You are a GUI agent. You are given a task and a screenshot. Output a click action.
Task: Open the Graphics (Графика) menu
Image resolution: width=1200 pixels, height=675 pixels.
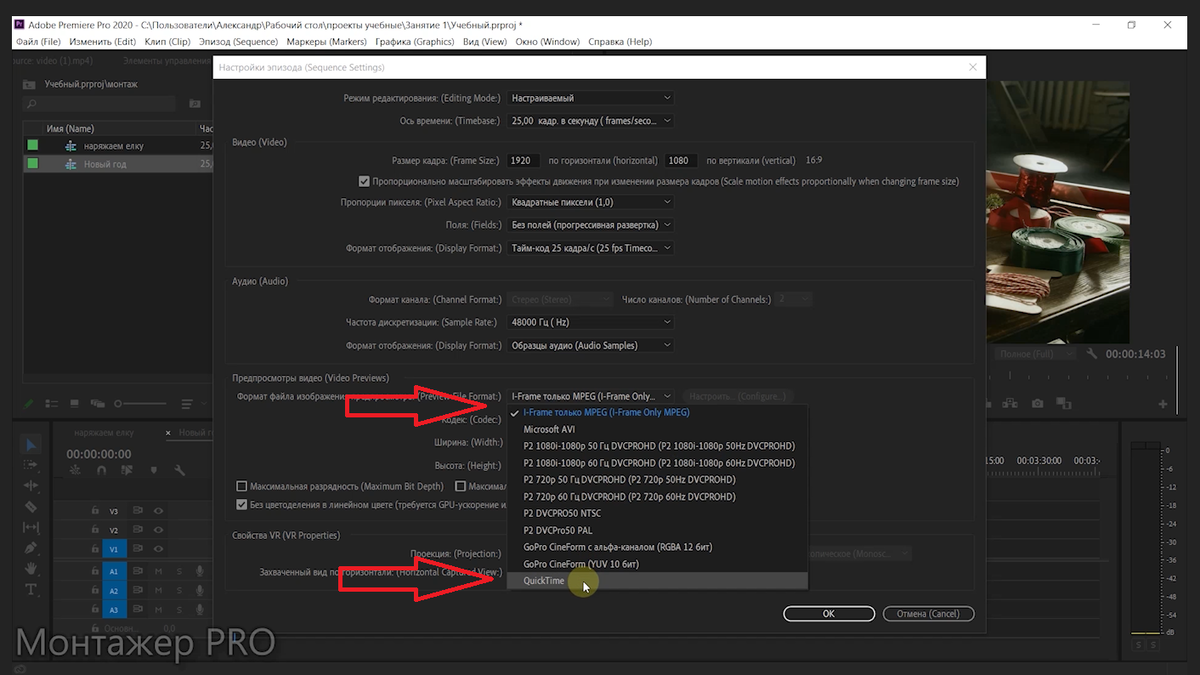pyautogui.click(x=414, y=42)
